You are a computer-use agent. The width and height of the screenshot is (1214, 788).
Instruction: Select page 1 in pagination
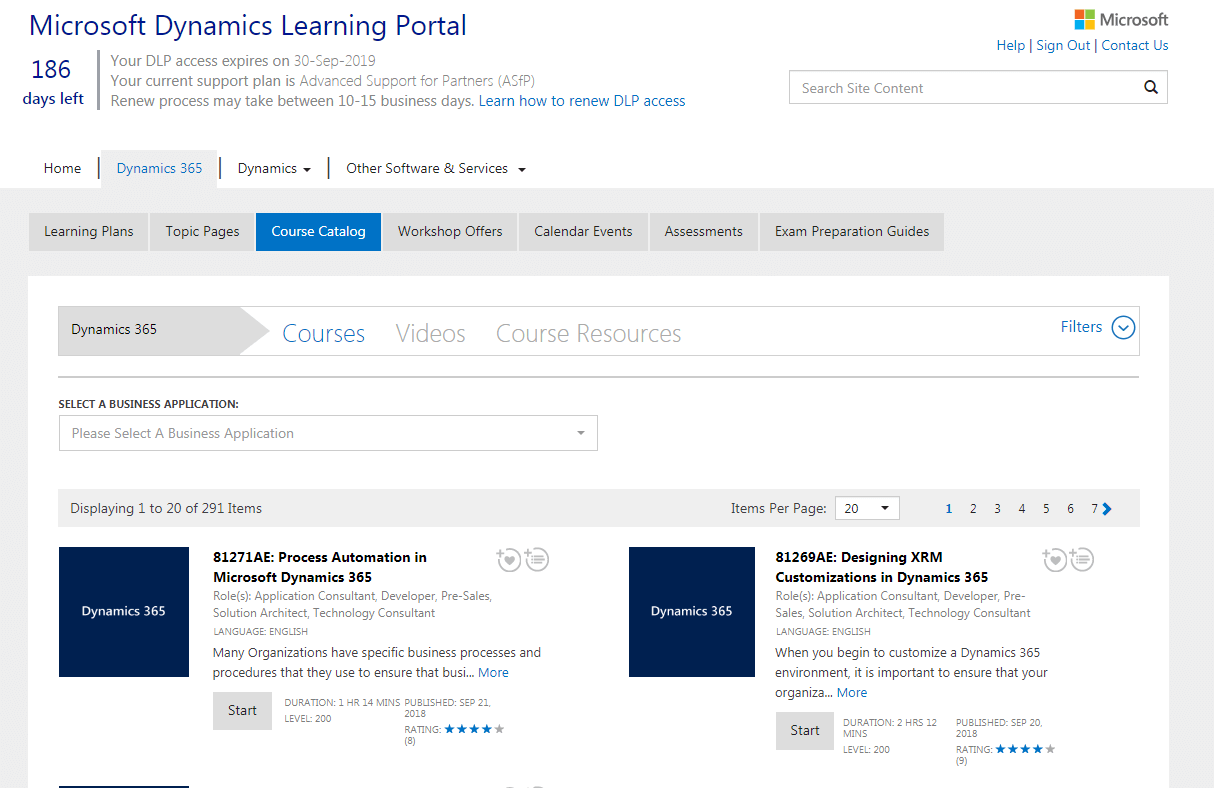pyautogui.click(x=949, y=509)
